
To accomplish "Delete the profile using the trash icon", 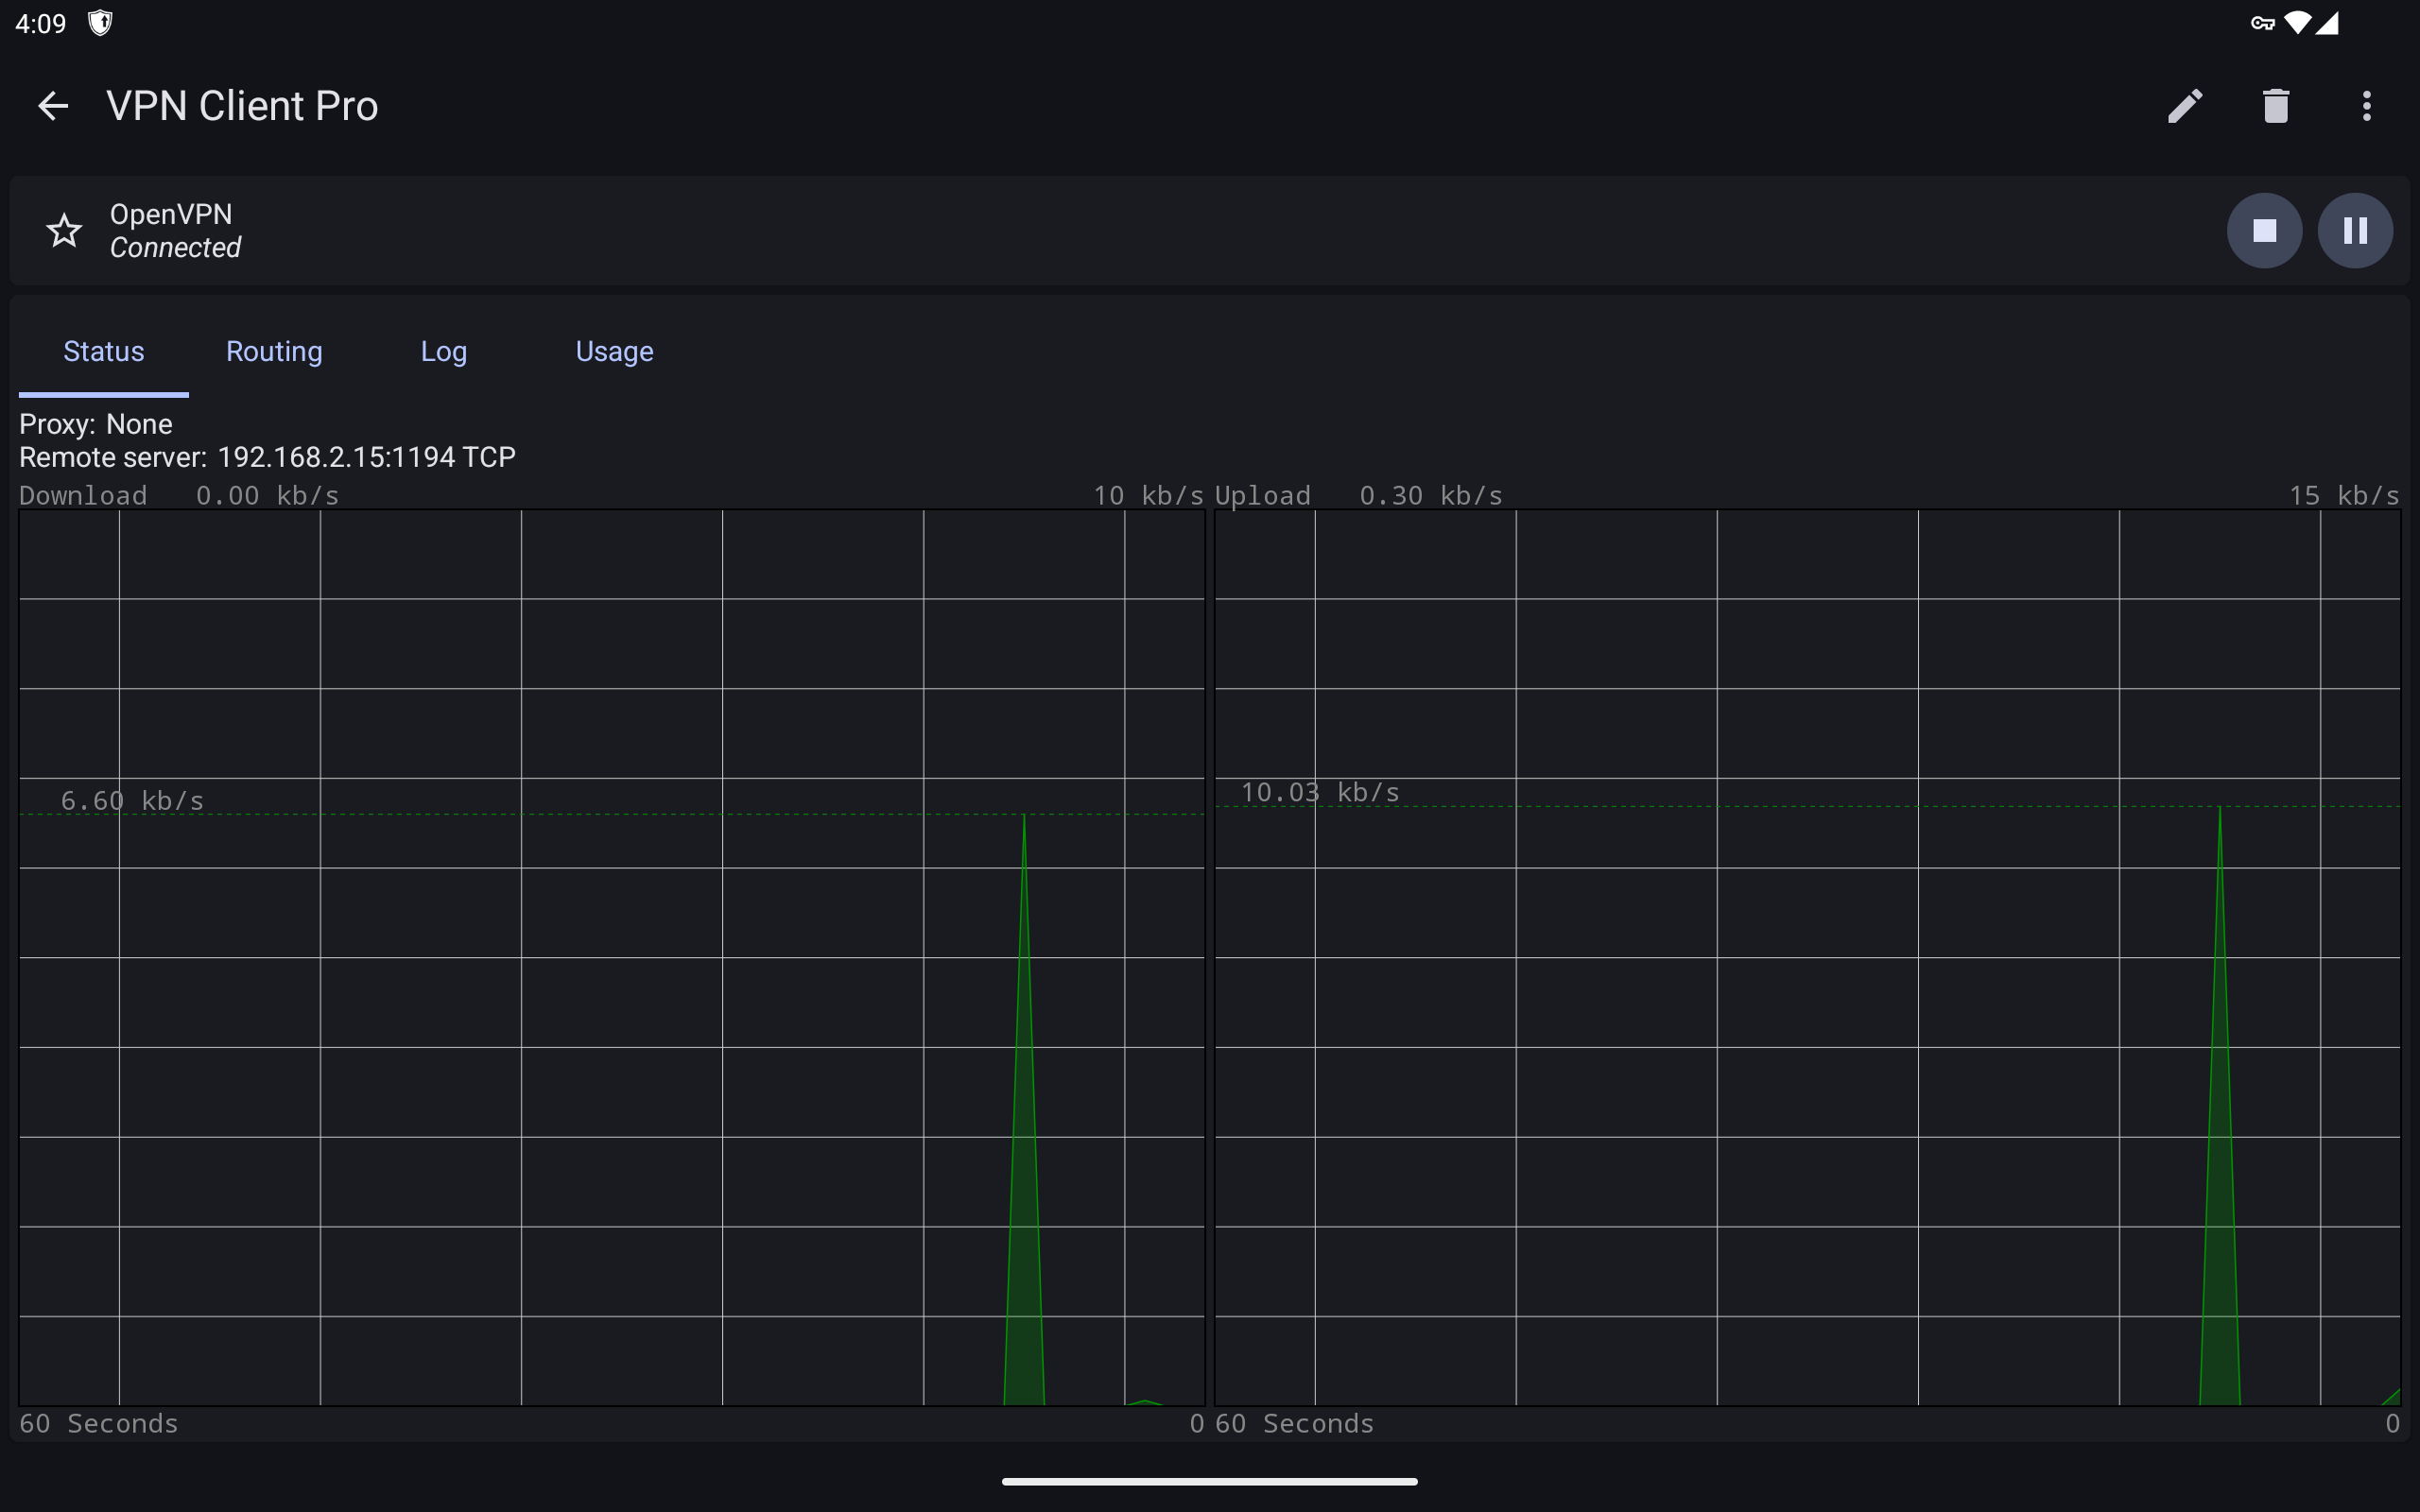I will (x=2276, y=106).
